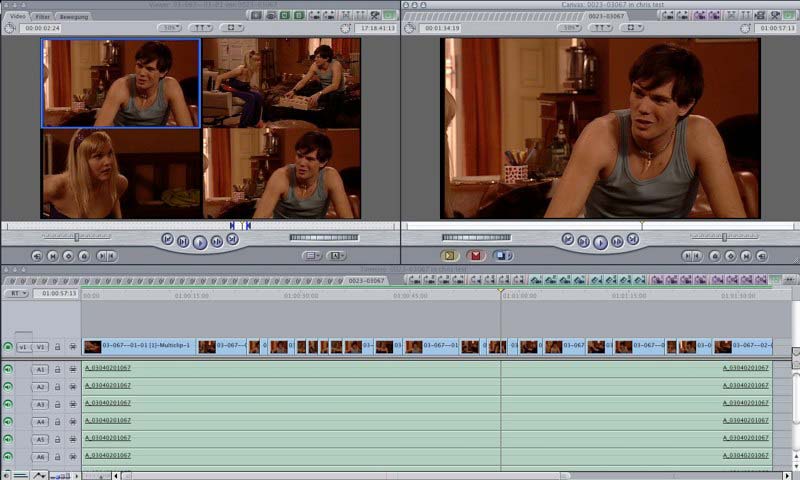Open Viewer view options pop-up

tap(231, 28)
